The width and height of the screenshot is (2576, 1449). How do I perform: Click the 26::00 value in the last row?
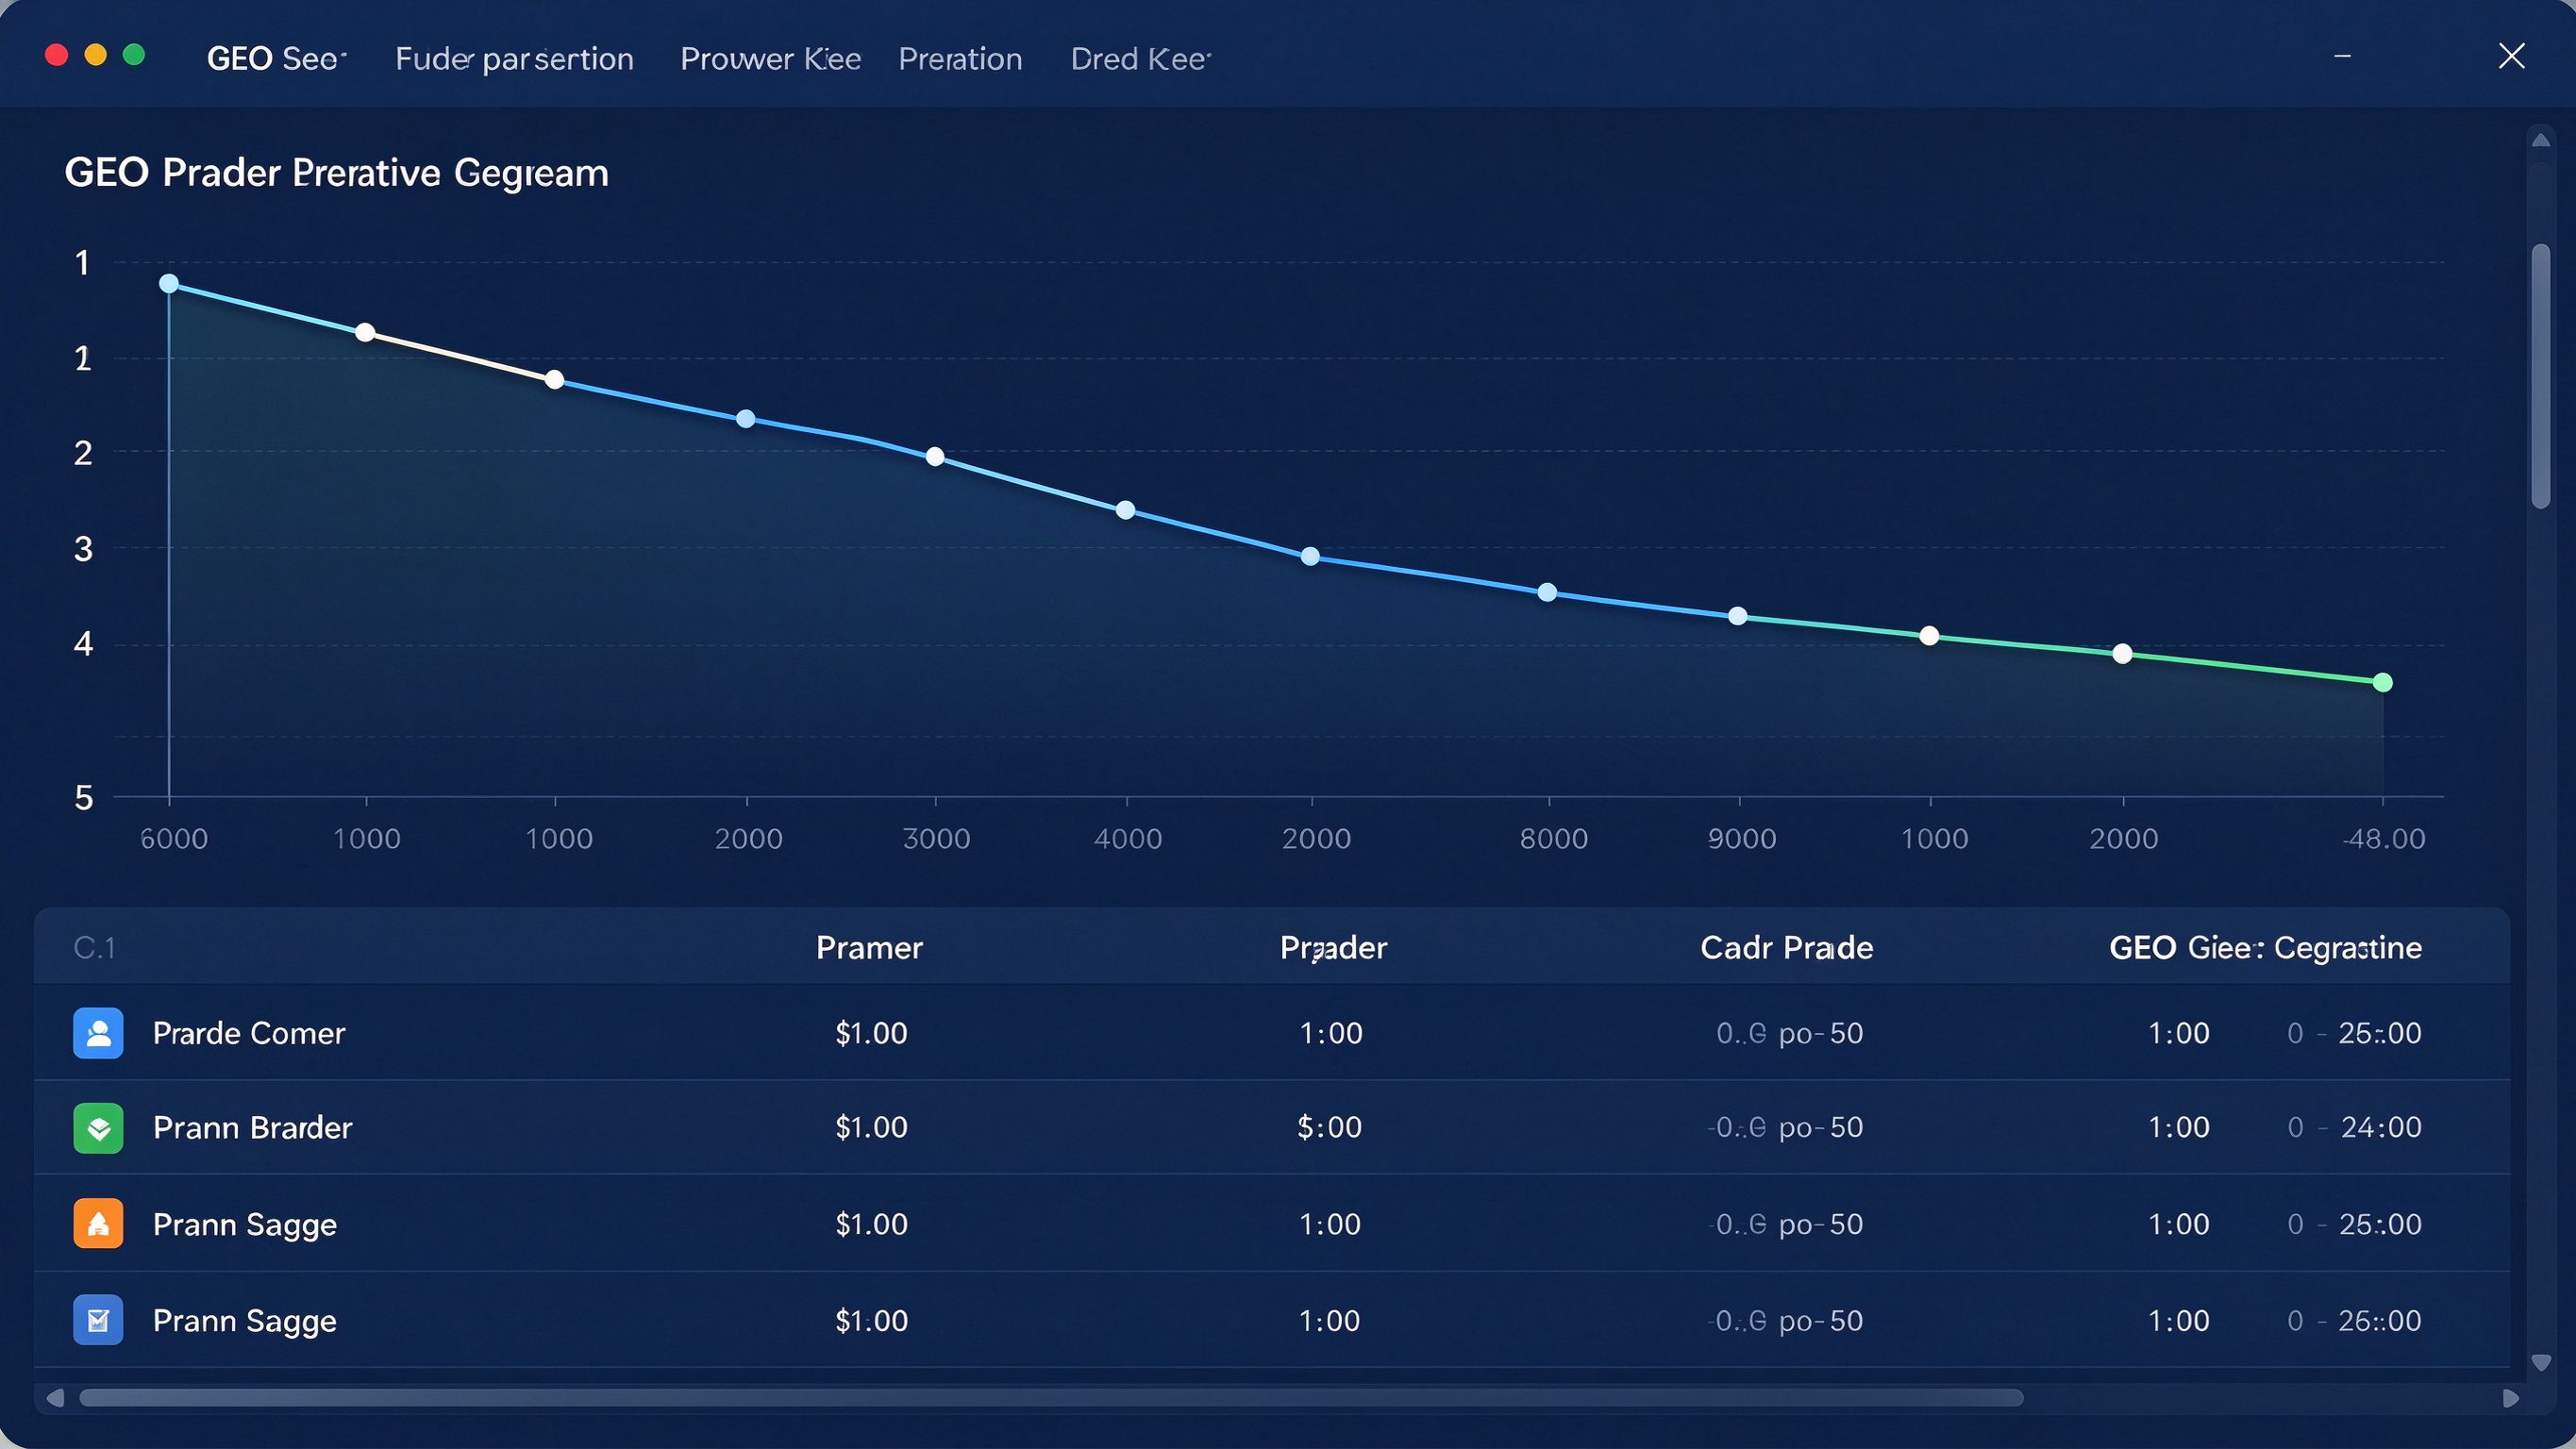[x=2379, y=1321]
